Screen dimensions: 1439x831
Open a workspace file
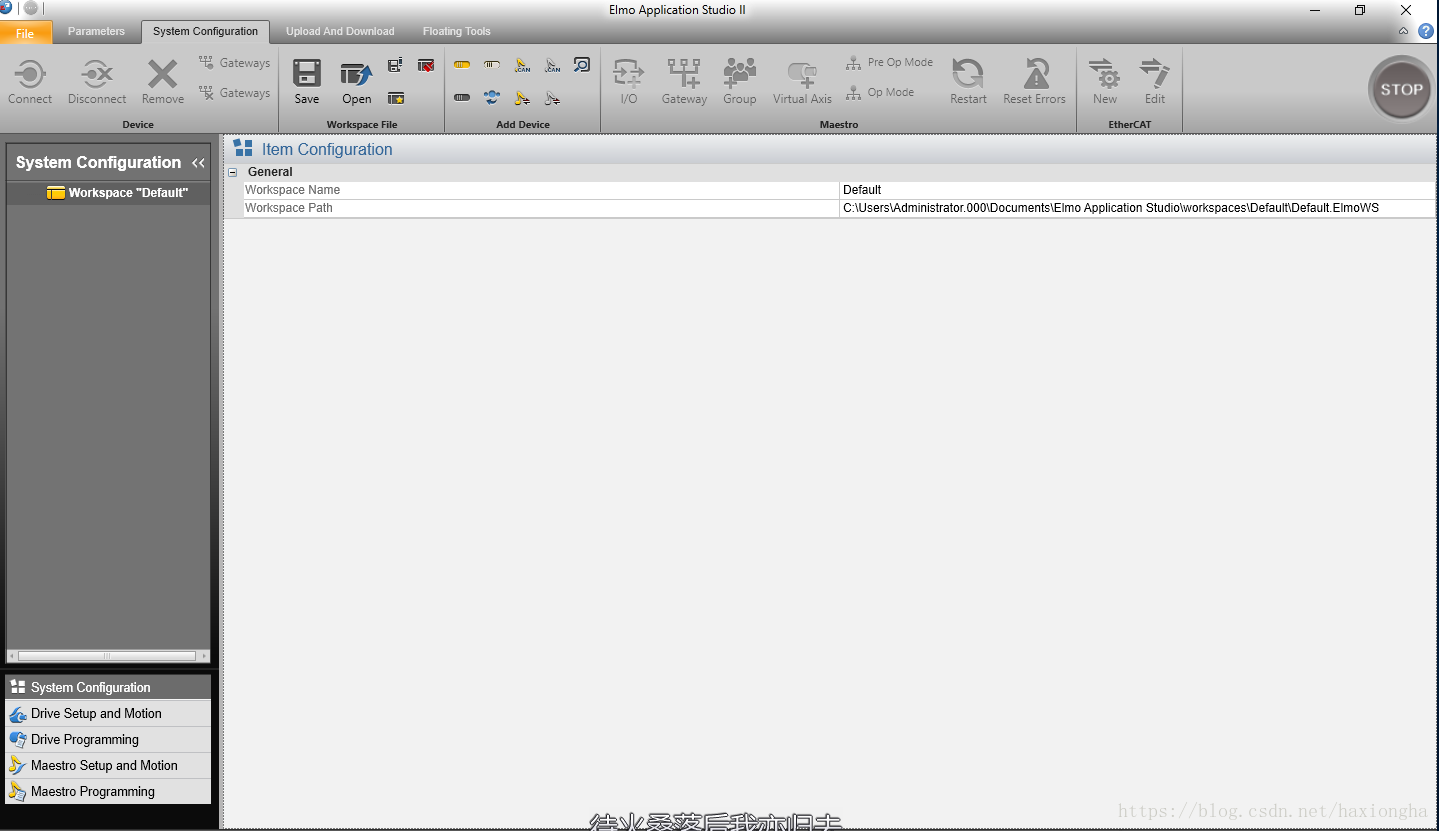pyautogui.click(x=357, y=81)
